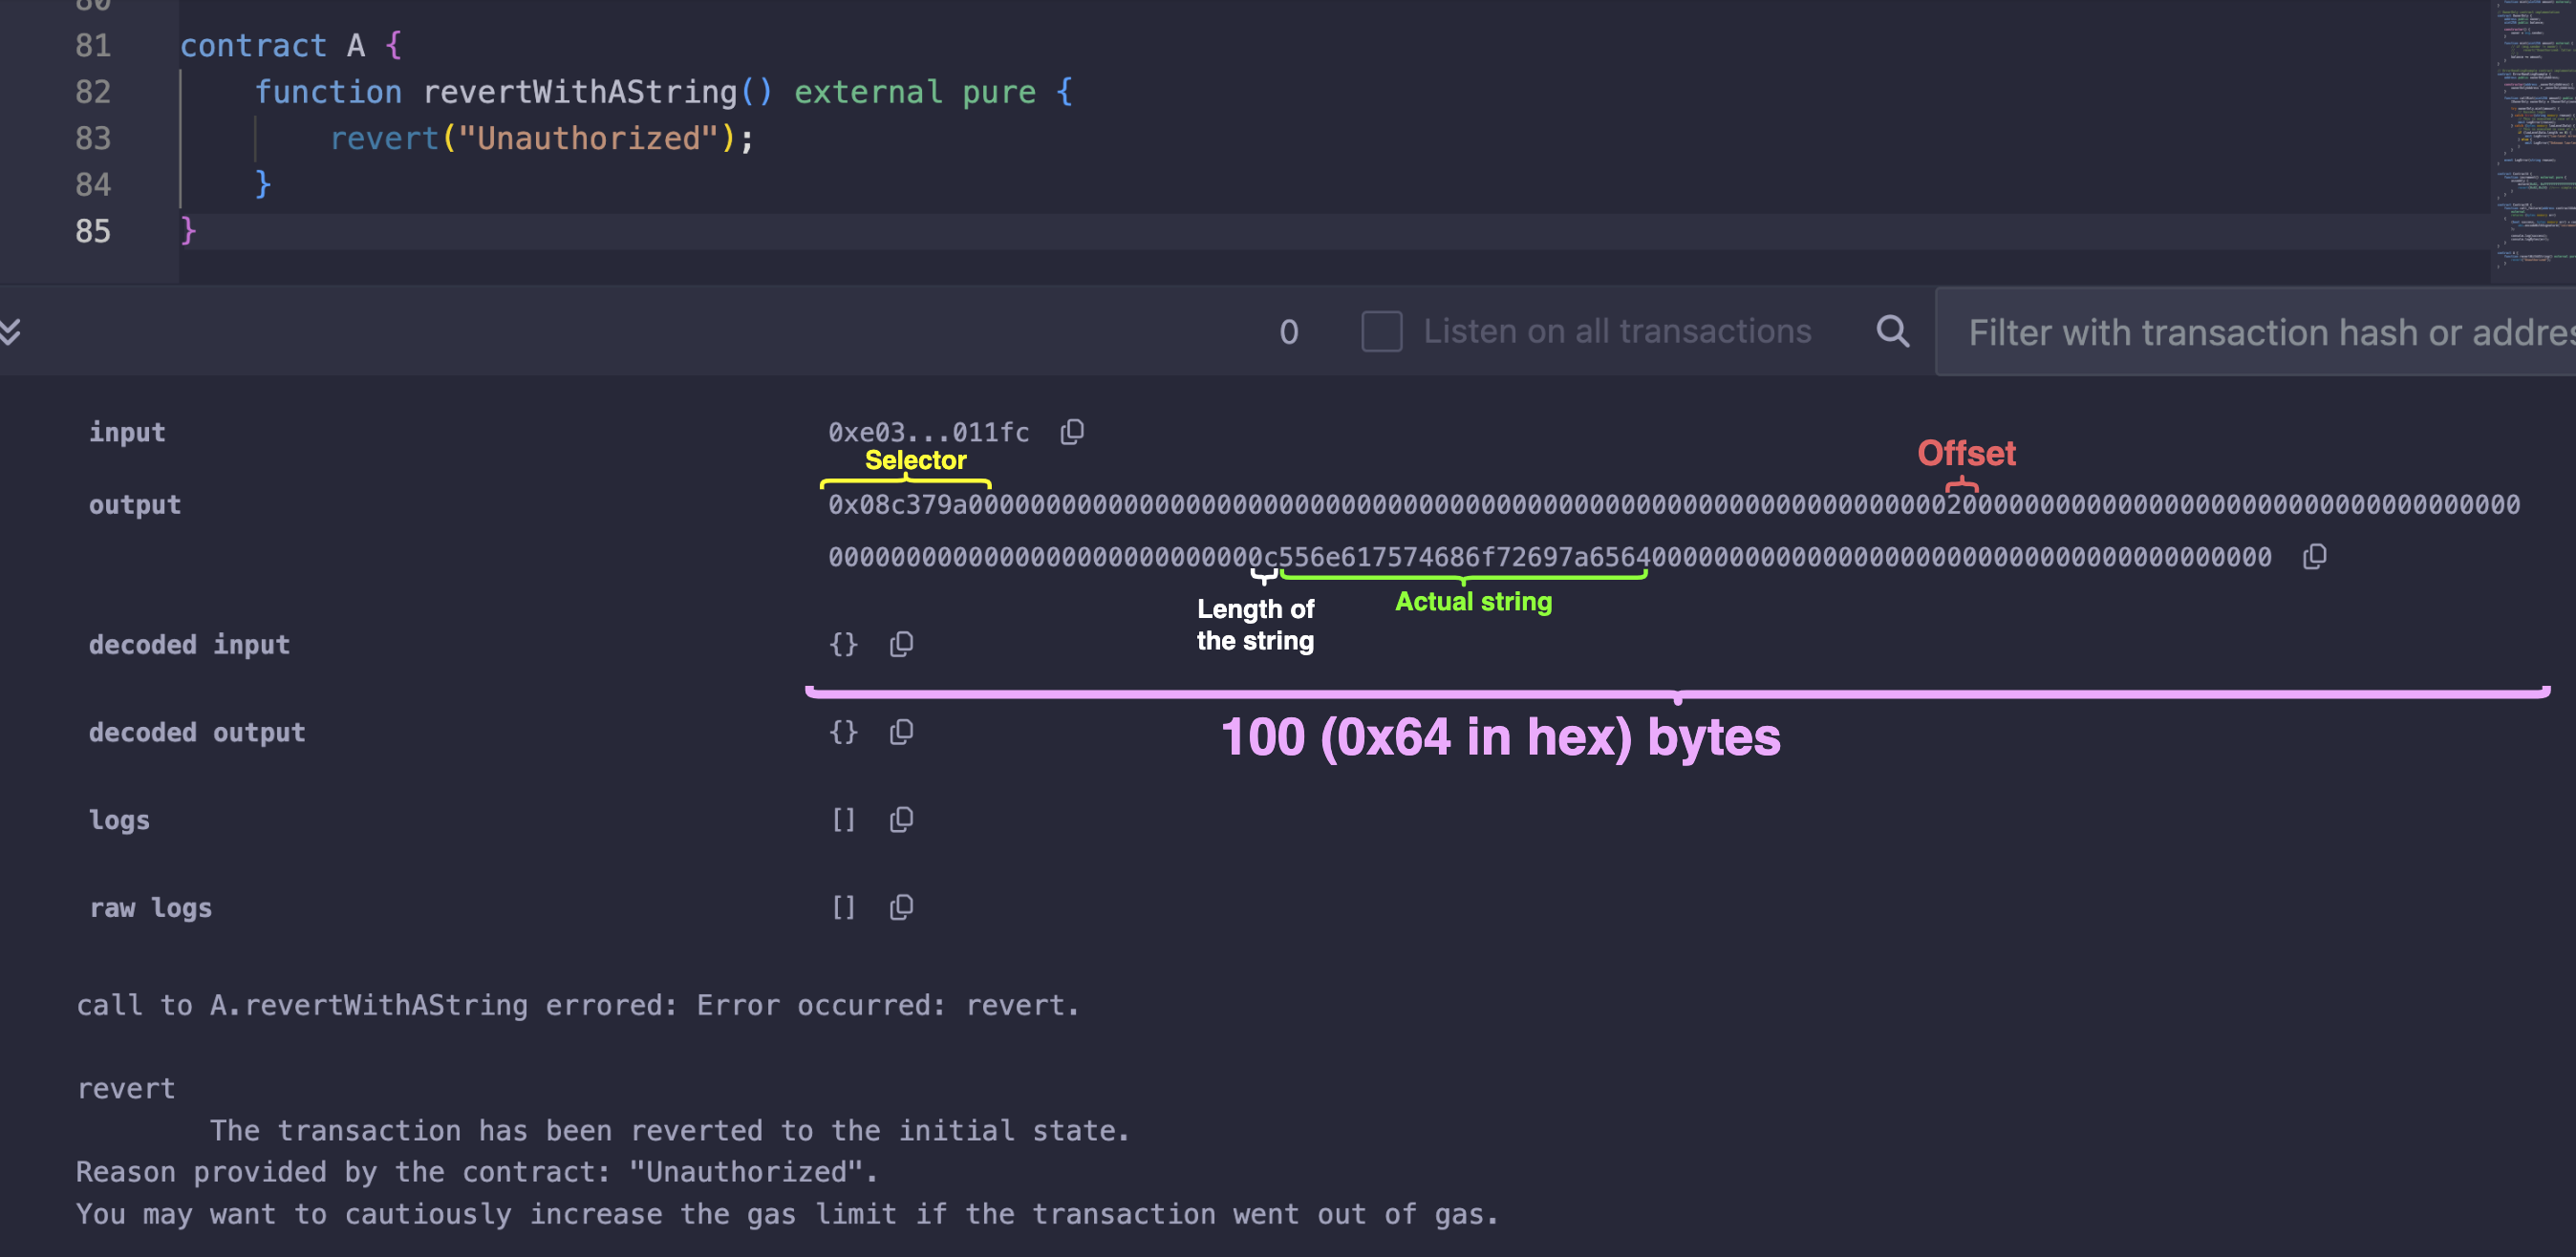Click the decoded output curly braces button
This screenshot has height=1257, width=2576.
point(845,732)
